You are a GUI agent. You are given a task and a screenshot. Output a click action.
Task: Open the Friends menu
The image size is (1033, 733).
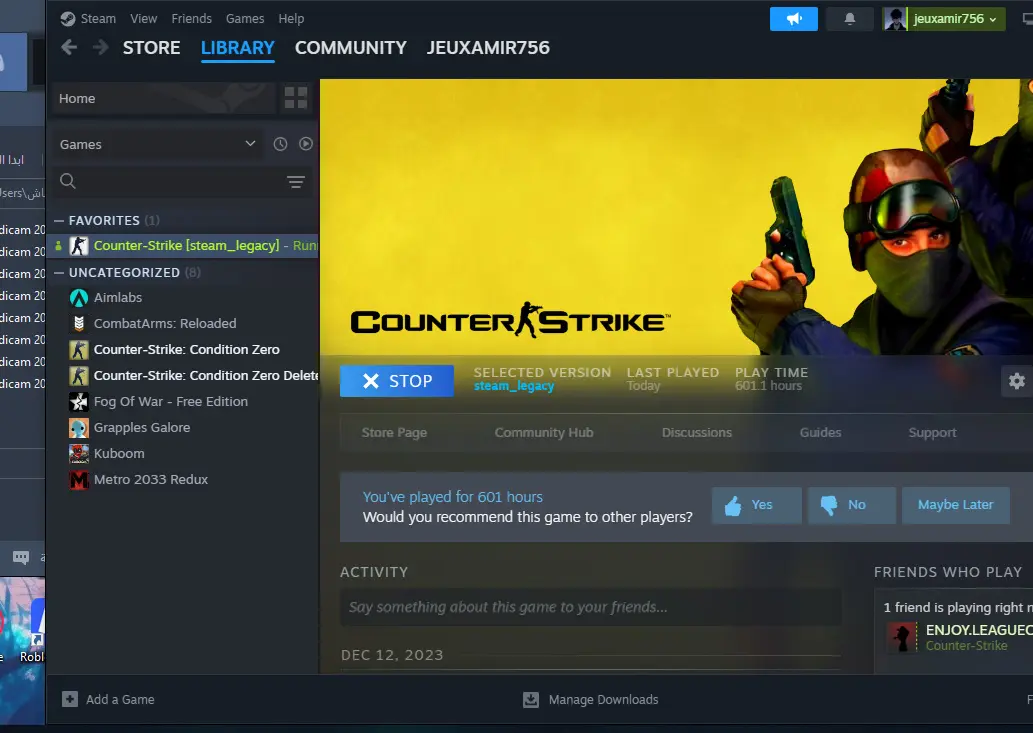click(192, 18)
